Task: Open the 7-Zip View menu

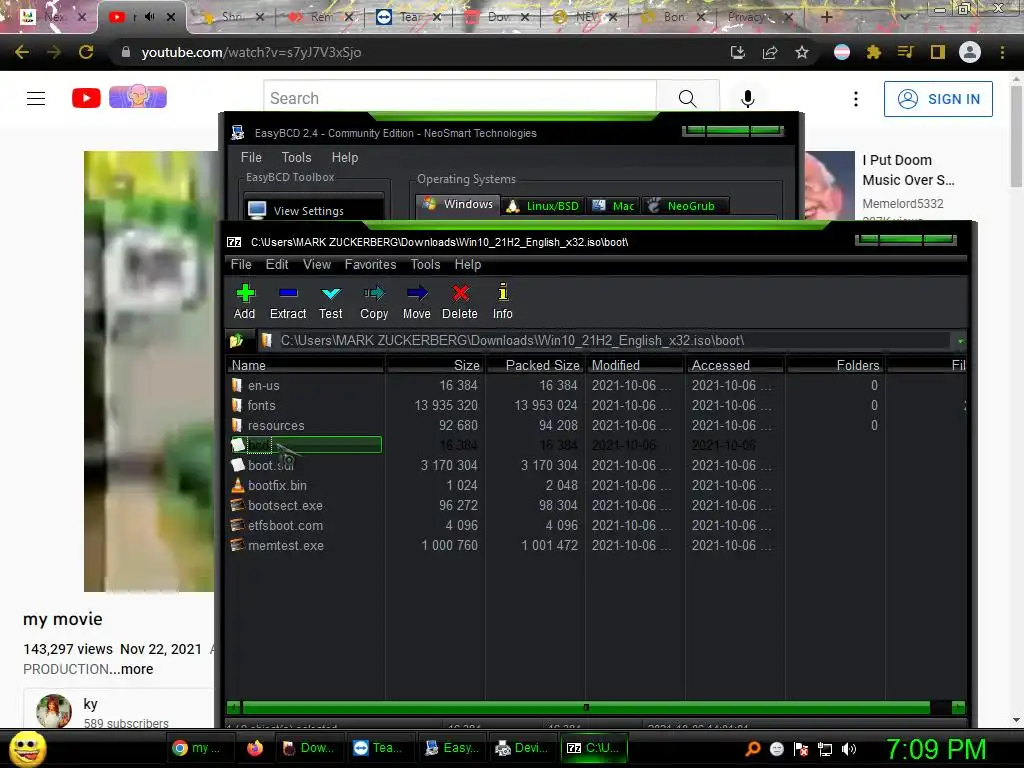Action: coord(317,264)
